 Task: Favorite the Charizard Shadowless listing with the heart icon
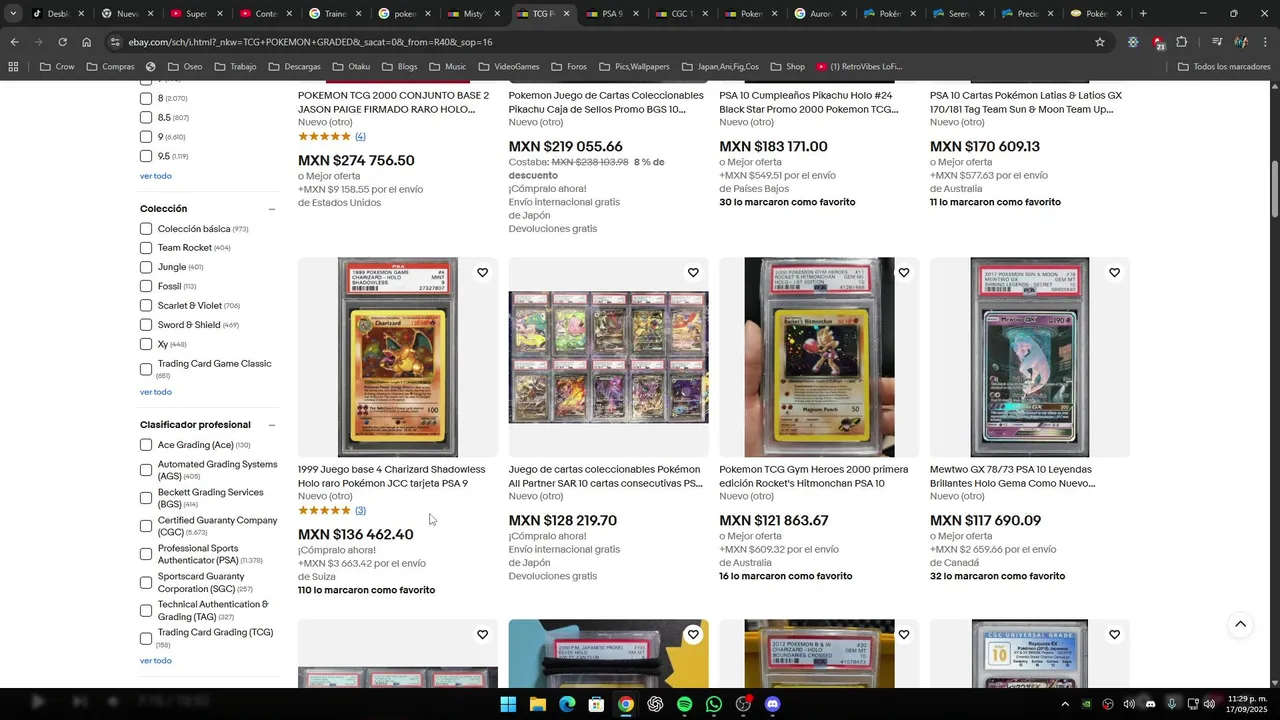[x=482, y=273]
